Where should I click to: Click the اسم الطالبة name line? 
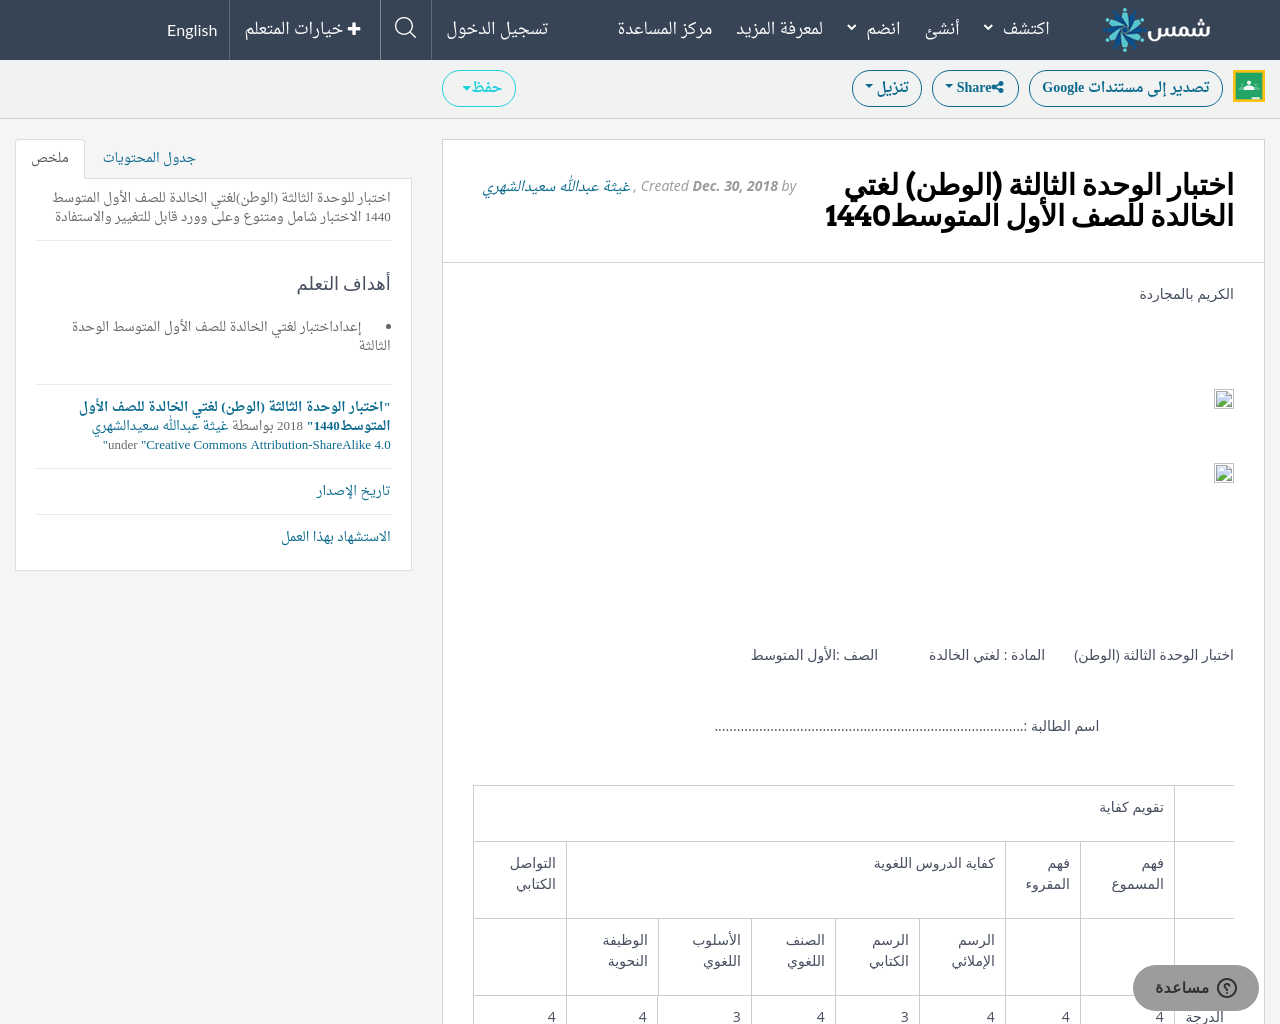click(x=907, y=726)
